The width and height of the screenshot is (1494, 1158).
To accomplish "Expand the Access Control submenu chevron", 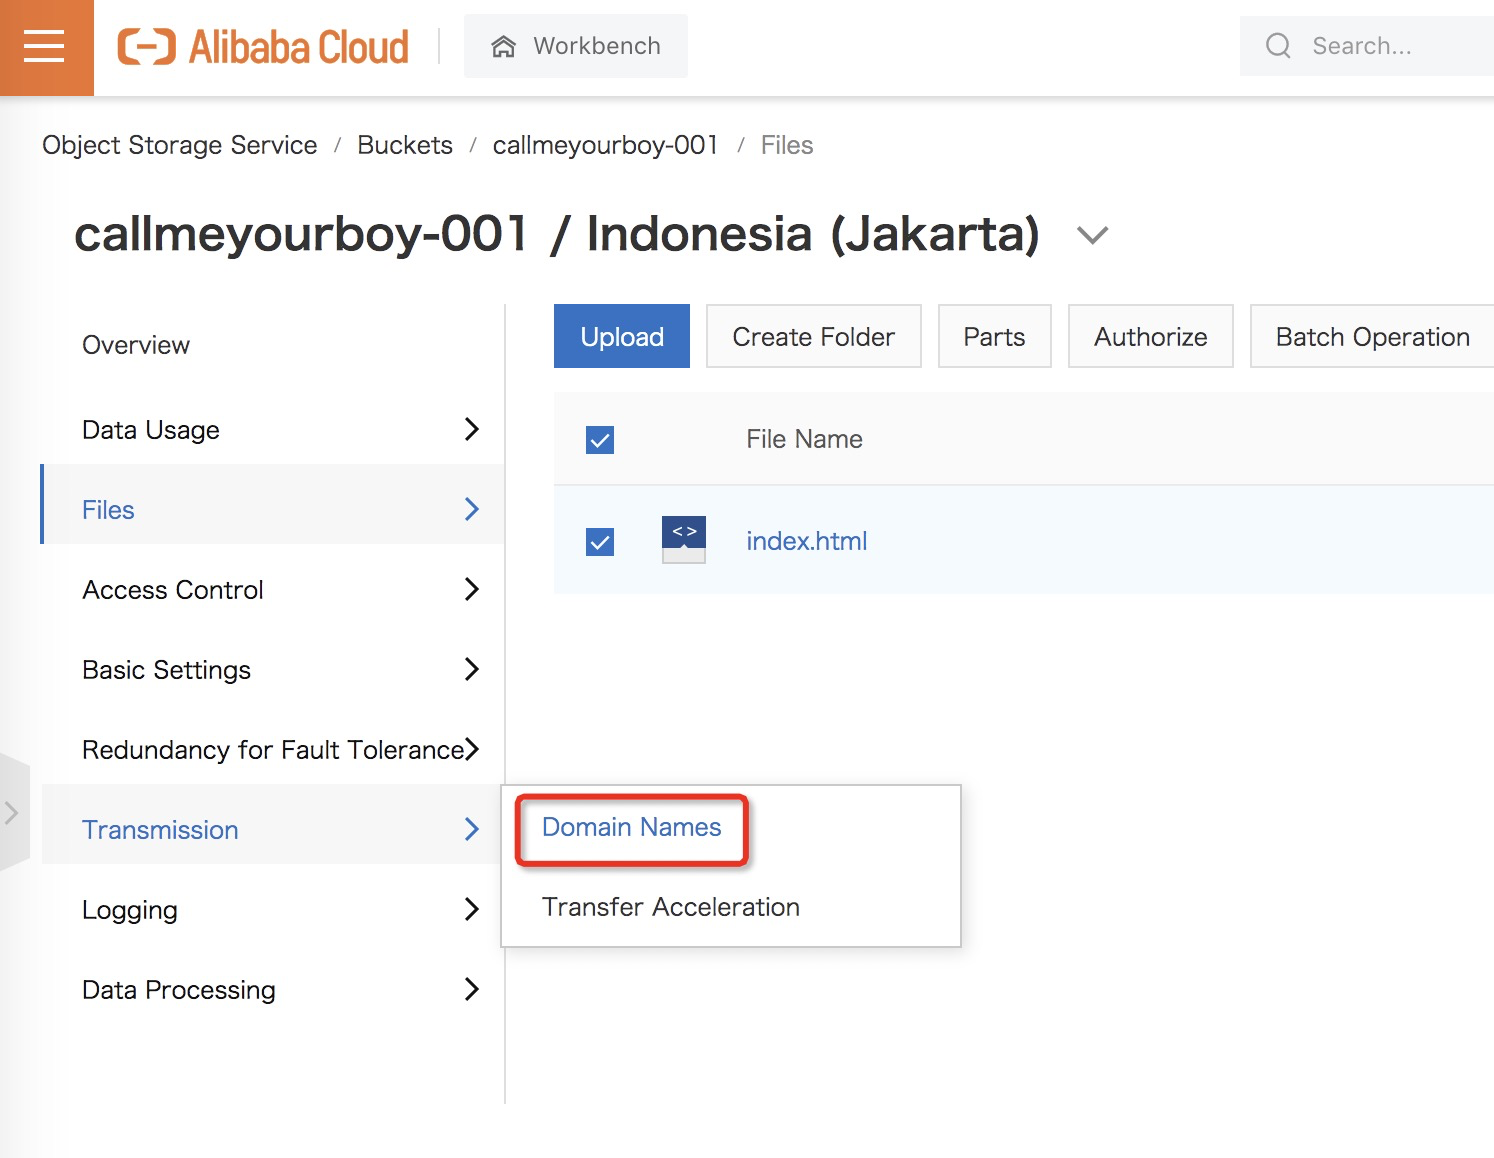I will (472, 589).
